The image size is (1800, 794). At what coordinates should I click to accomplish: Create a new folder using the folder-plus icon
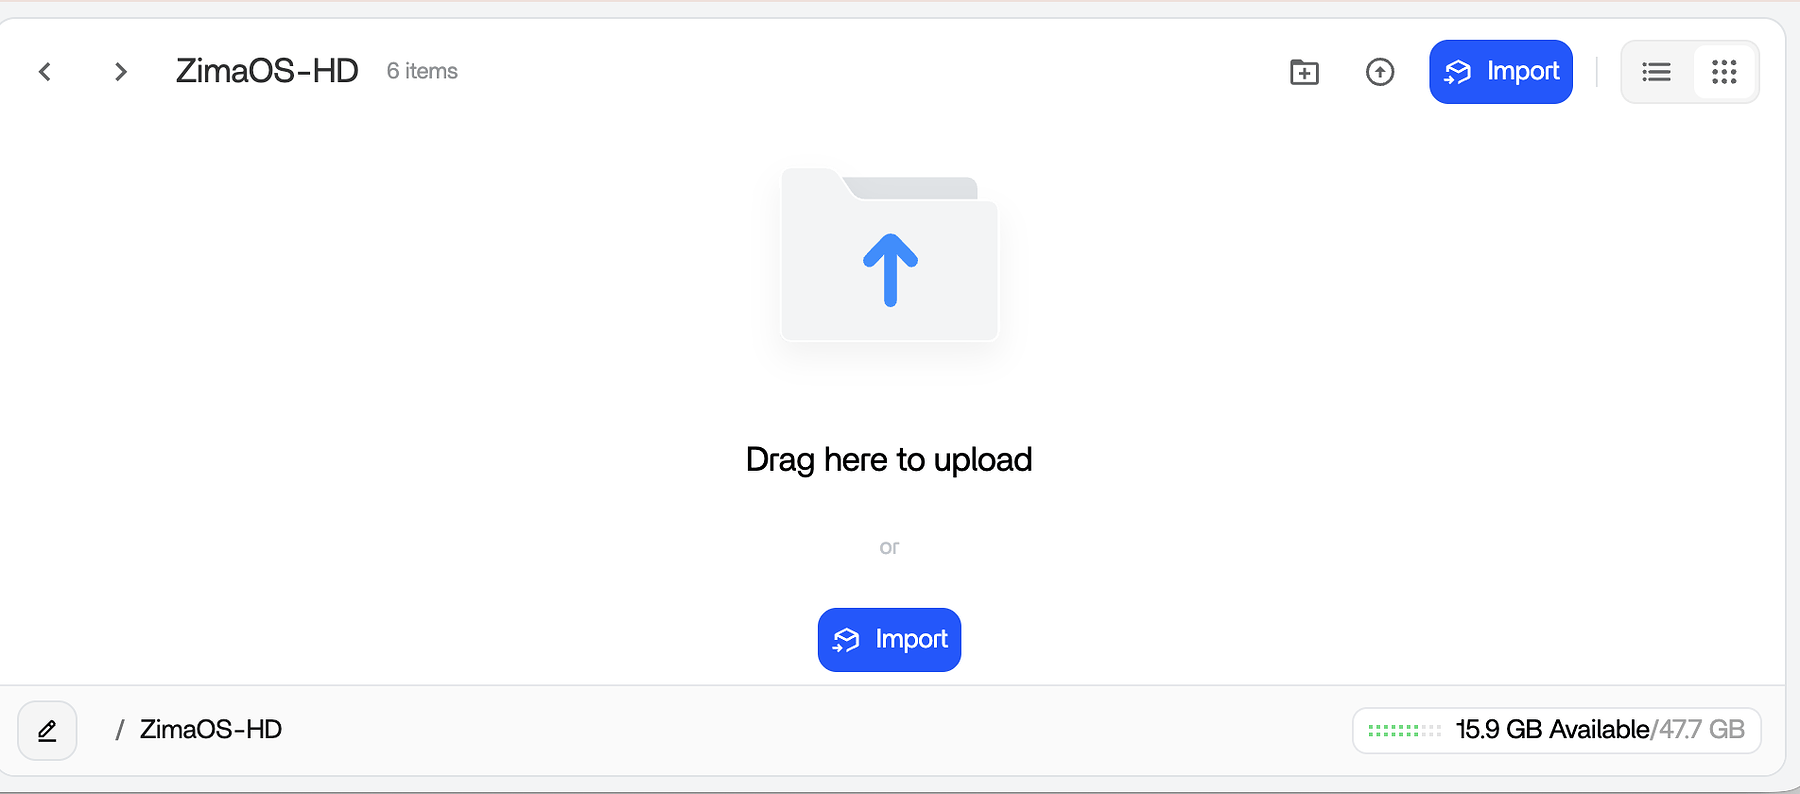[x=1304, y=72]
